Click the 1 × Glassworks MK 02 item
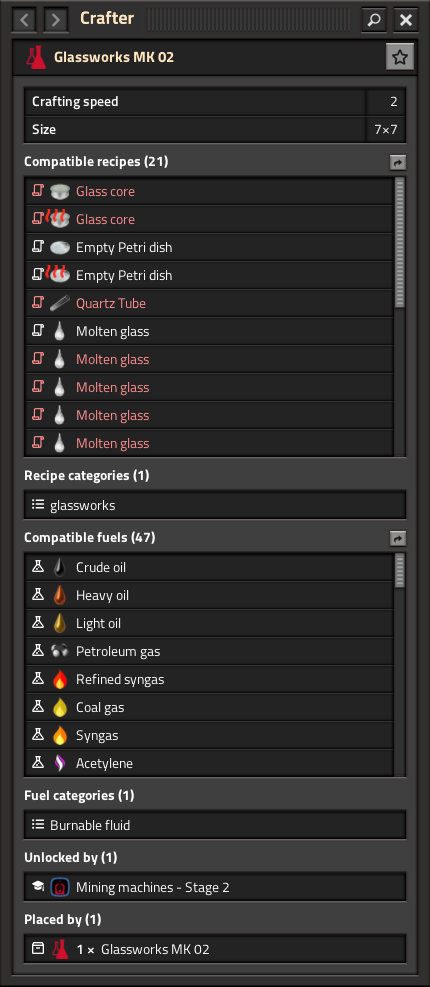 [x=215, y=949]
